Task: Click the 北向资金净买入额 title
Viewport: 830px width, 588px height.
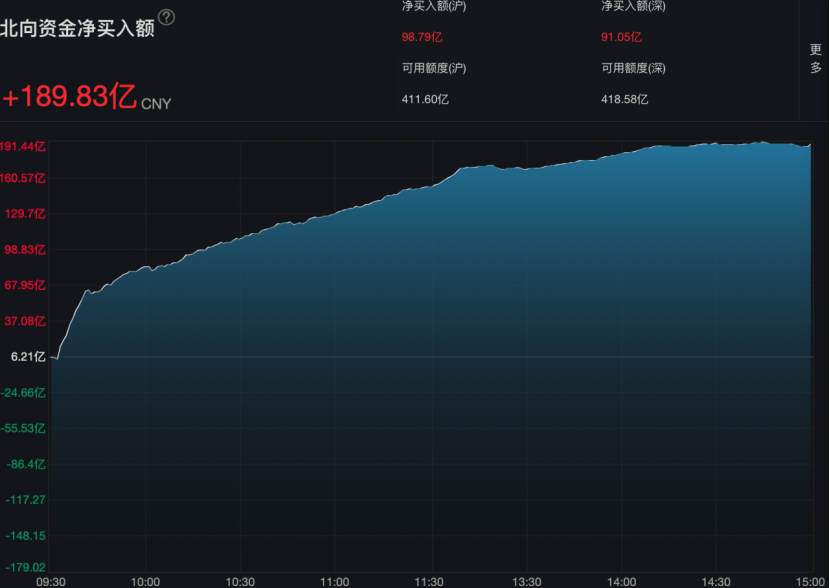Action: point(77,29)
